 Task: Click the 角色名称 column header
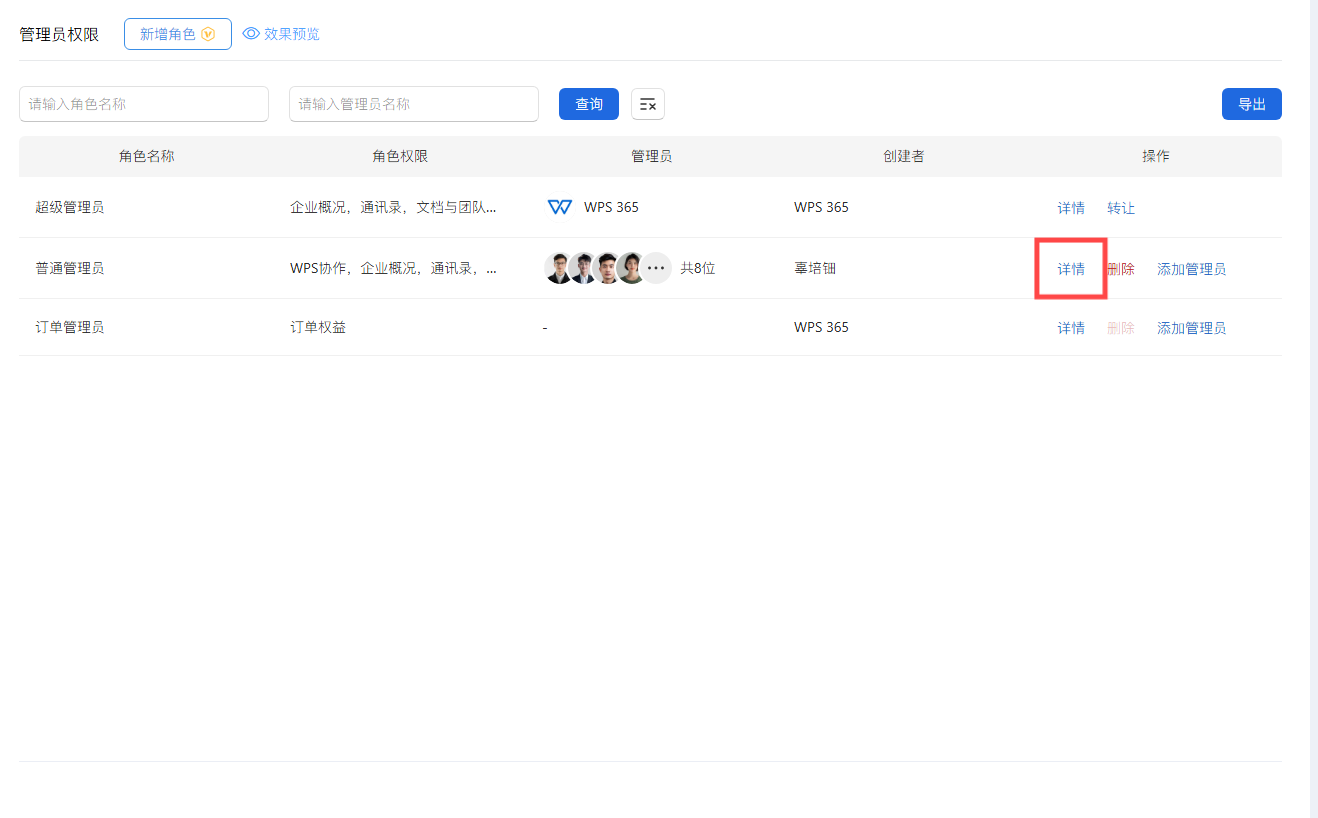click(x=147, y=156)
